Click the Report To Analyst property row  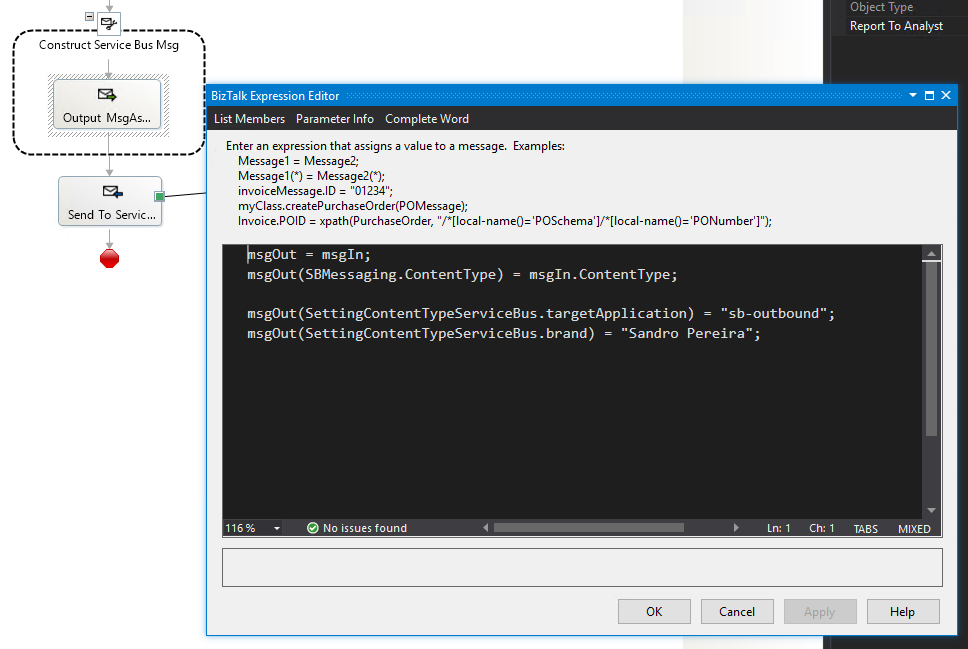[x=896, y=26]
